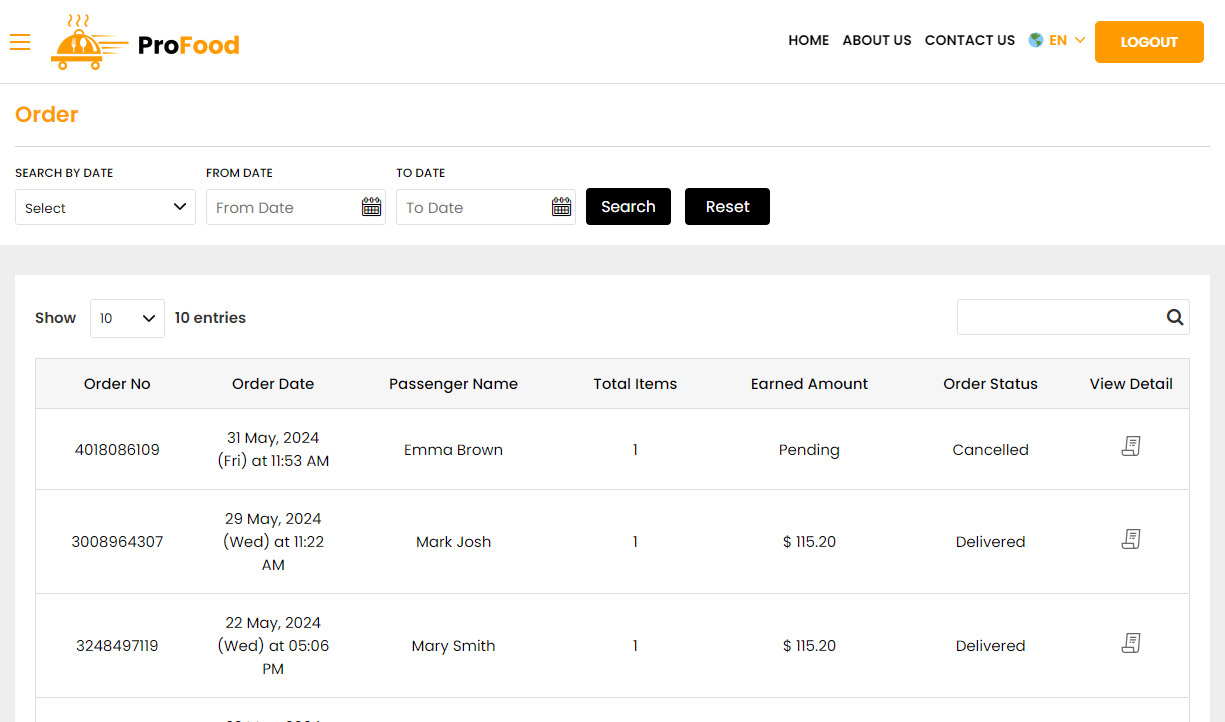Click Mary Smith's Delivered status
The height and width of the screenshot is (722, 1225).
(x=990, y=646)
